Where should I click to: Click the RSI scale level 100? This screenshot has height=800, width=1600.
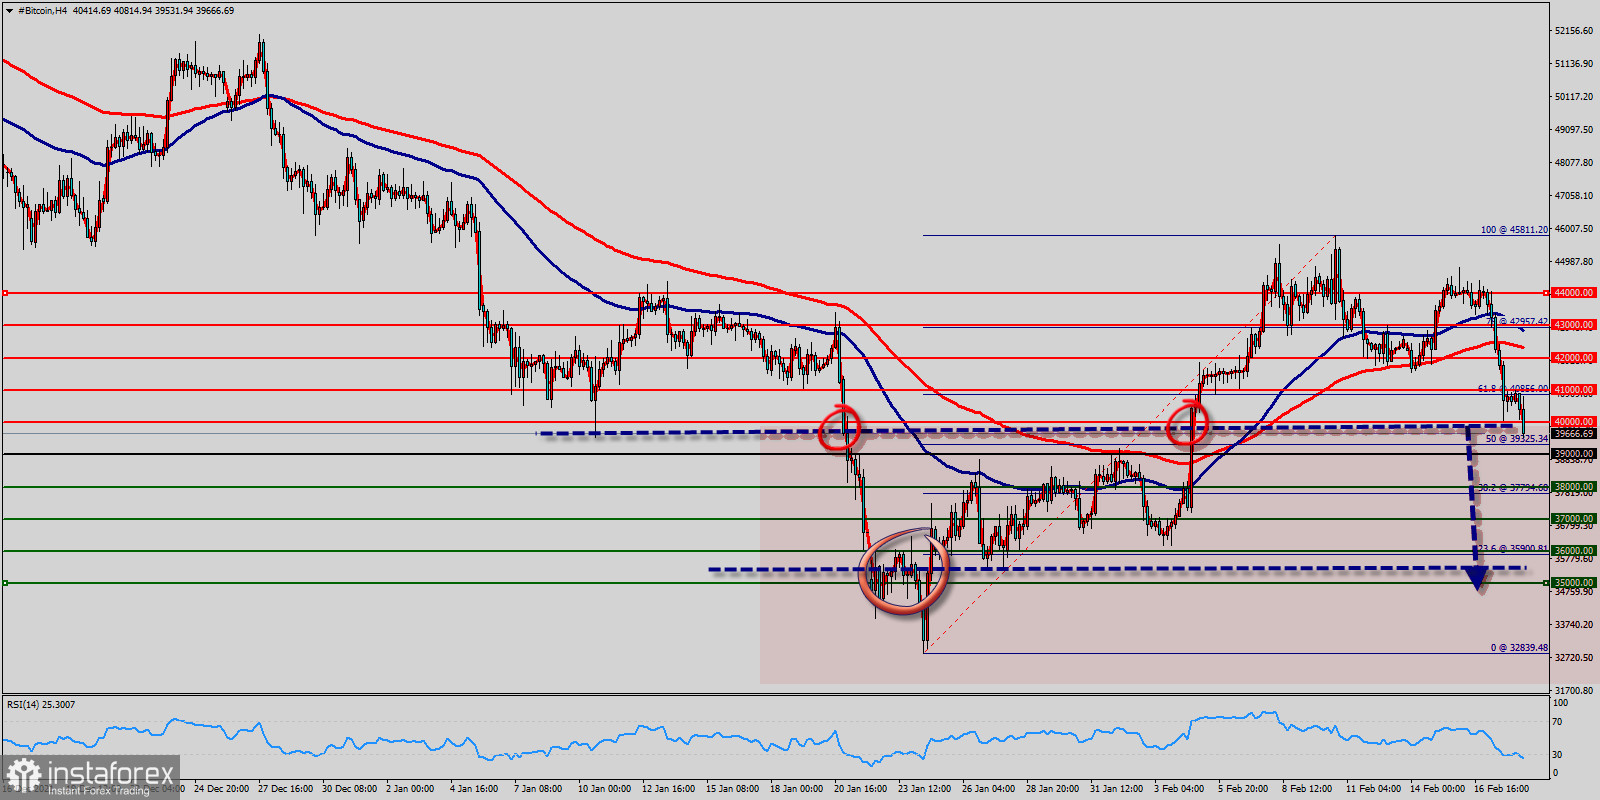pos(1560,704)
